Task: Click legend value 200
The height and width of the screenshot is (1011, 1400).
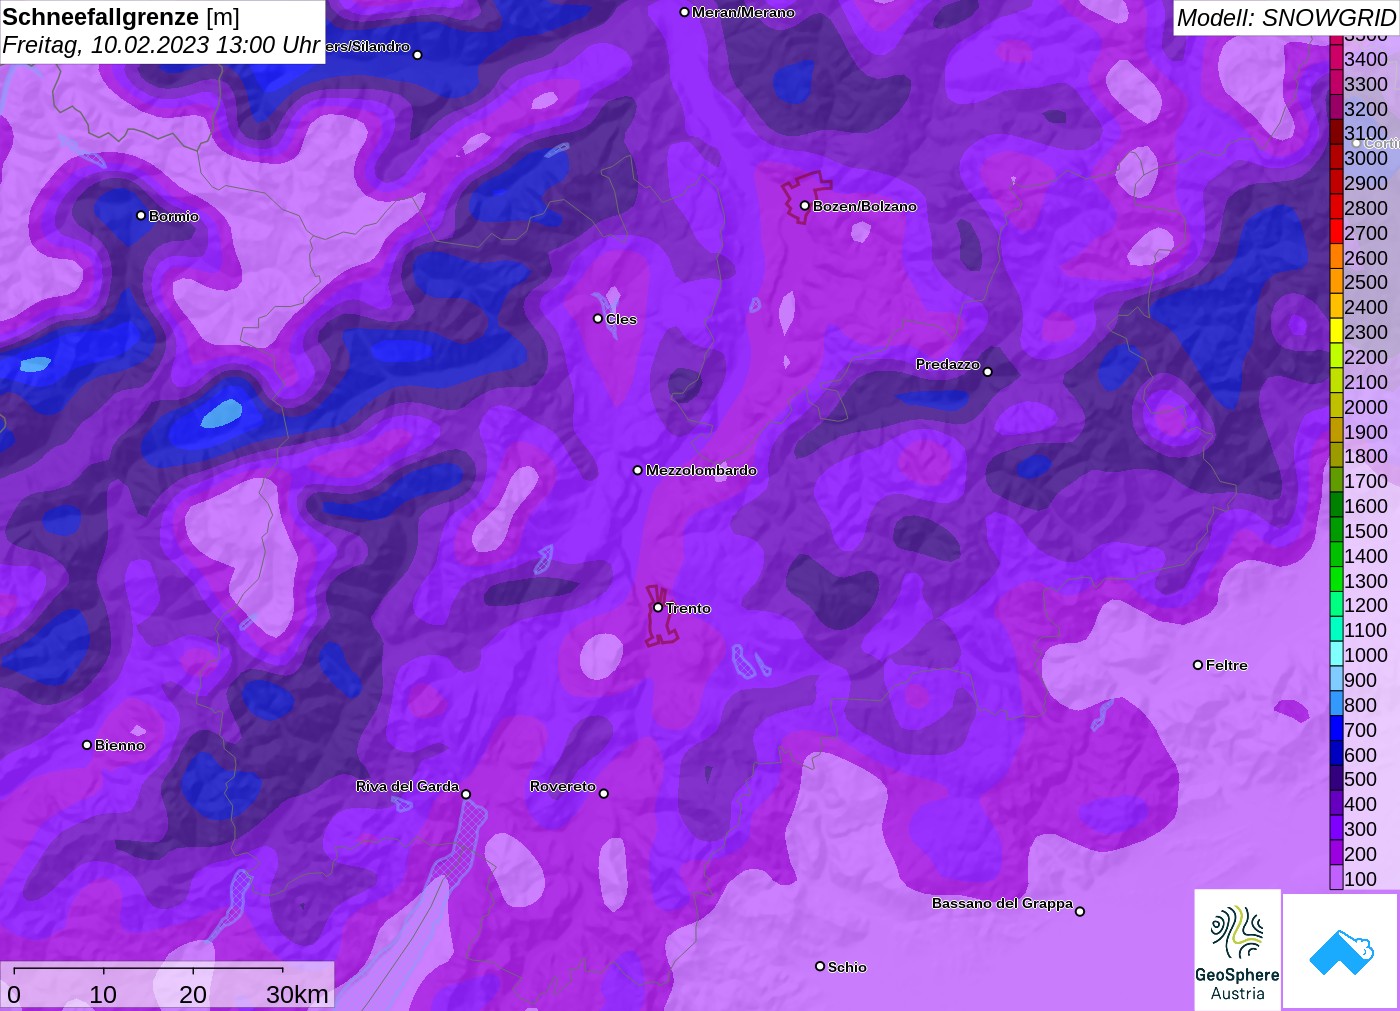Action: [x=1360, y=854]
